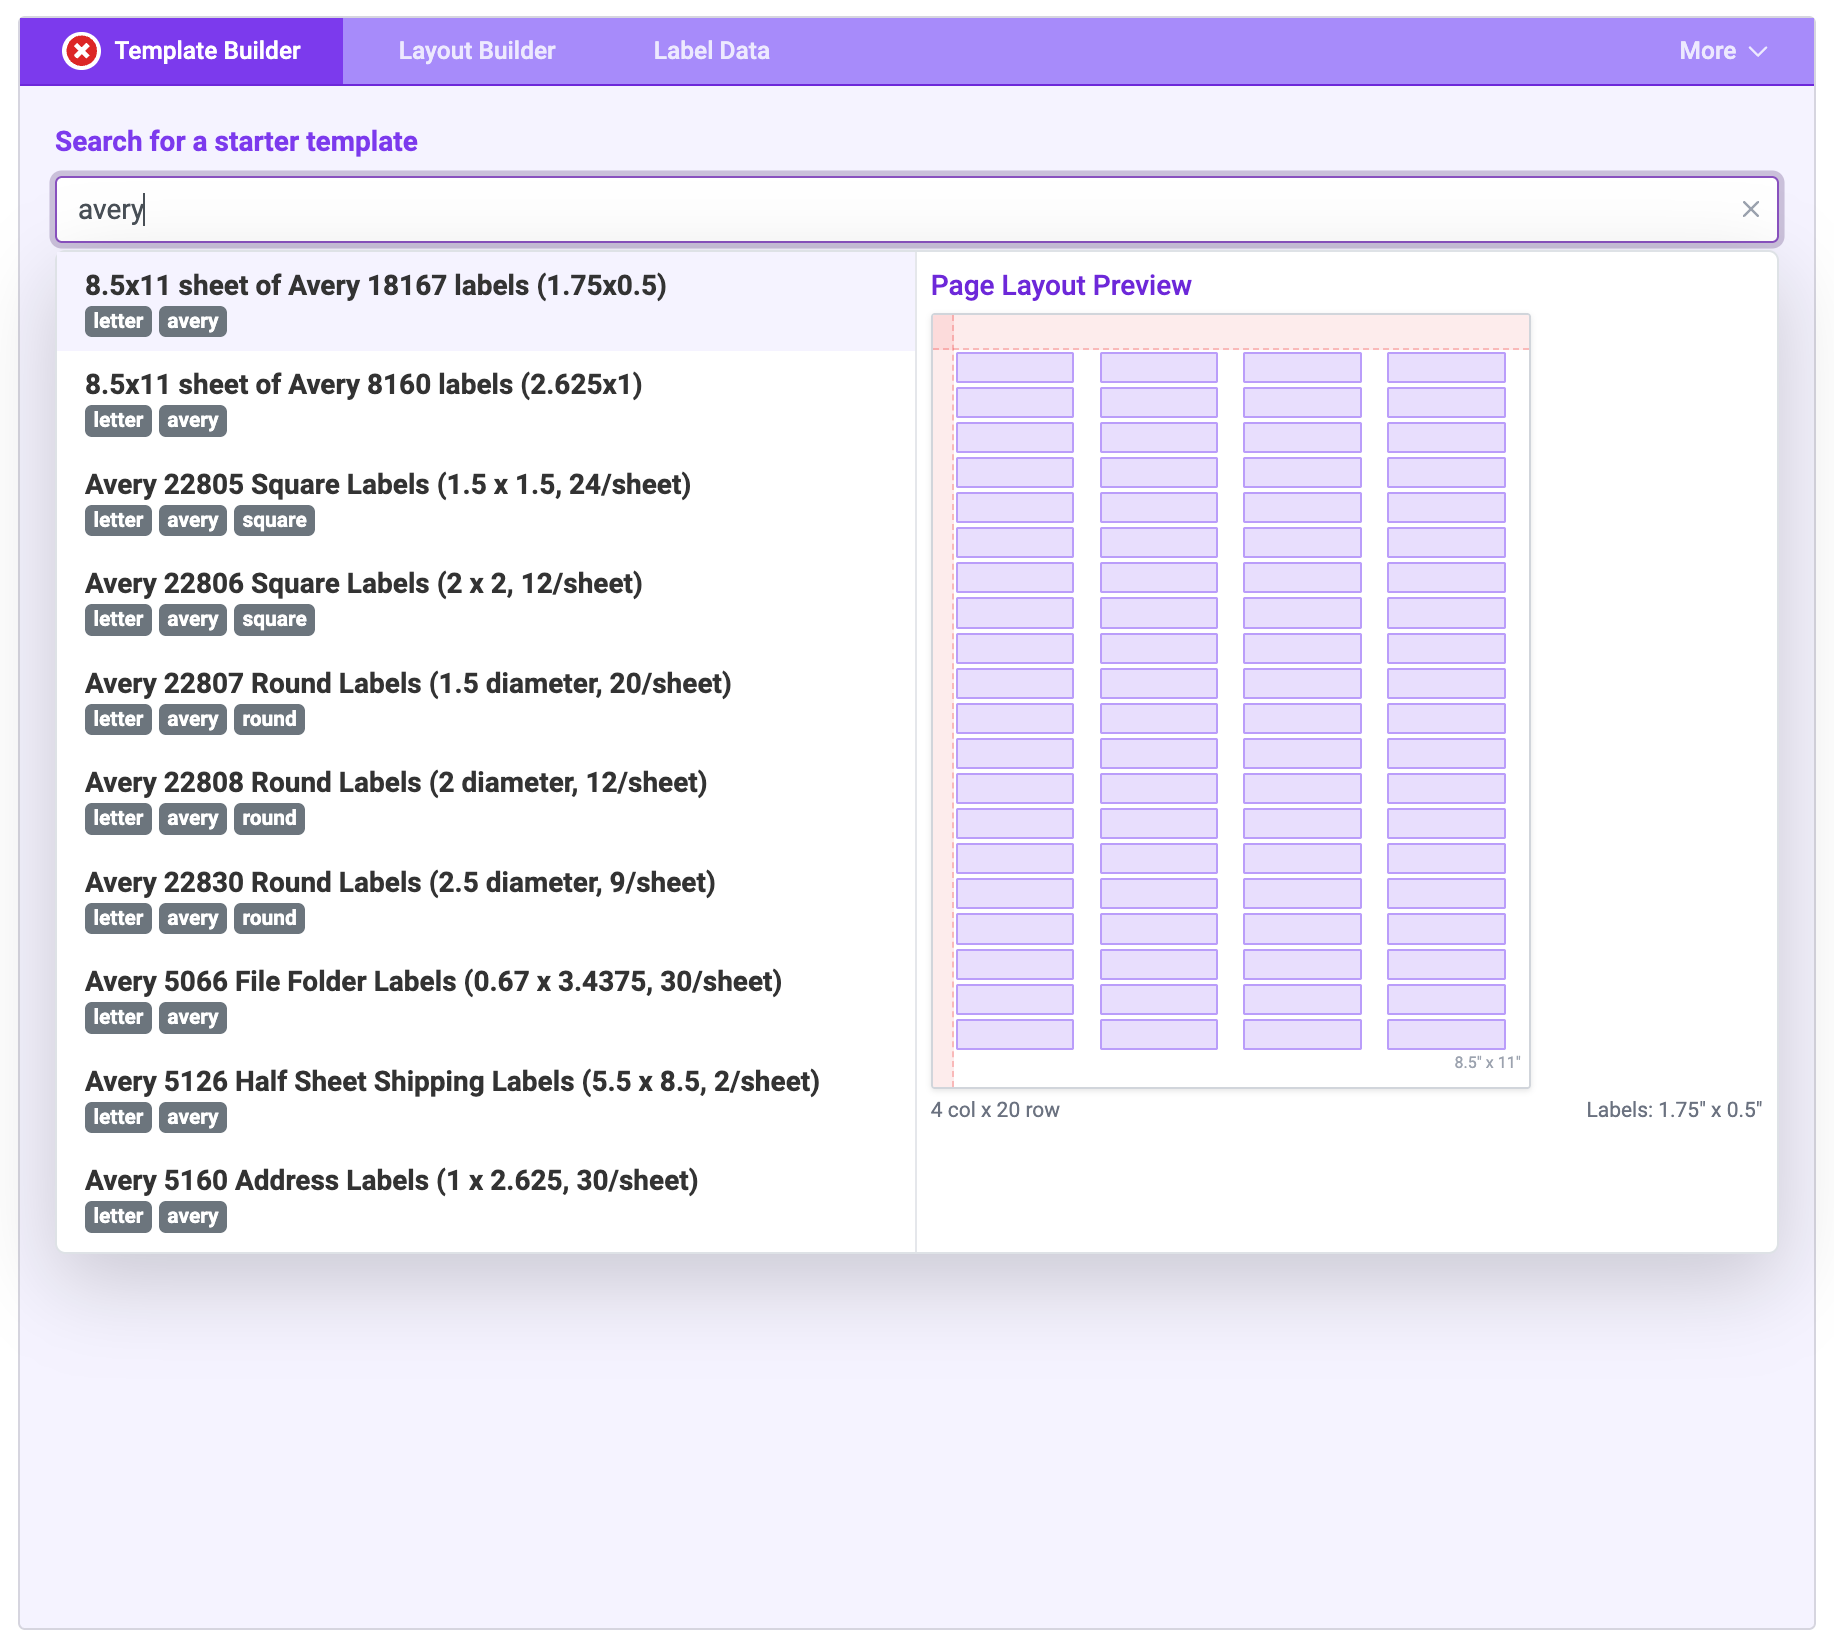Choose Avery 22806 Square Labels template
This screenshot has width=1834, height=1650.
click(486, 599)
